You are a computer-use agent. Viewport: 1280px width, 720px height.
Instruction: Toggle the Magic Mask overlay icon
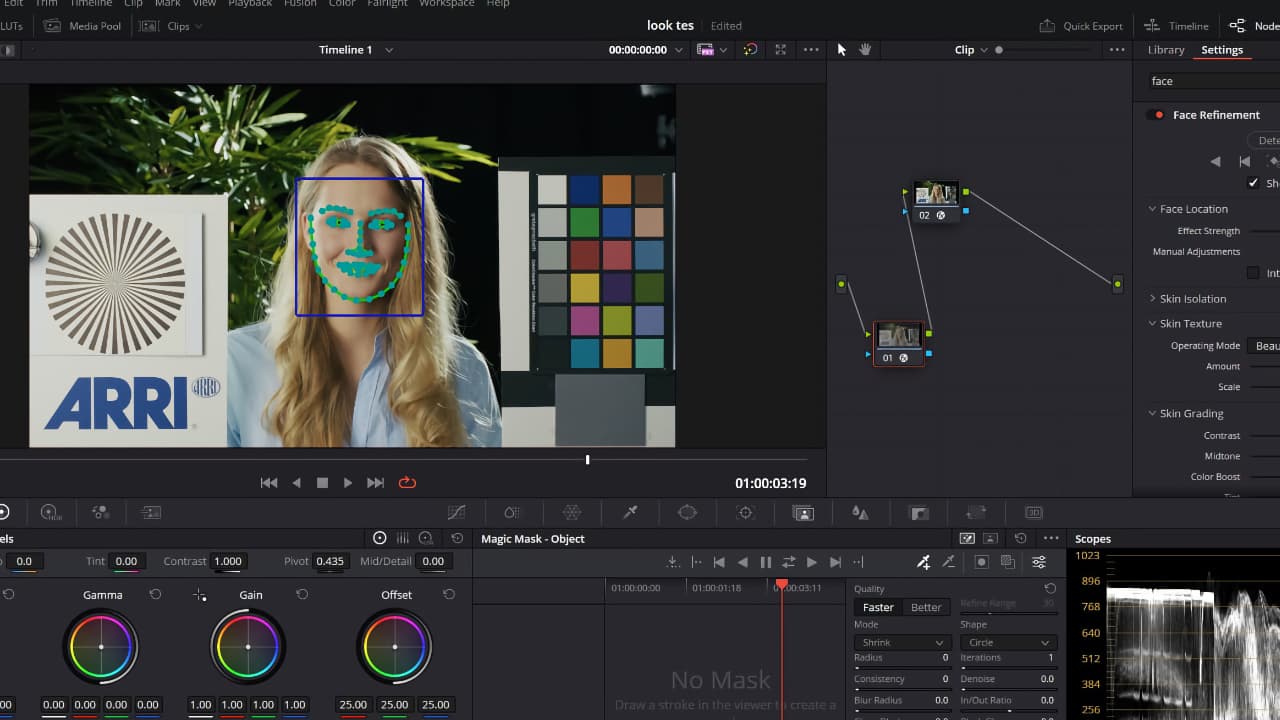982,562
